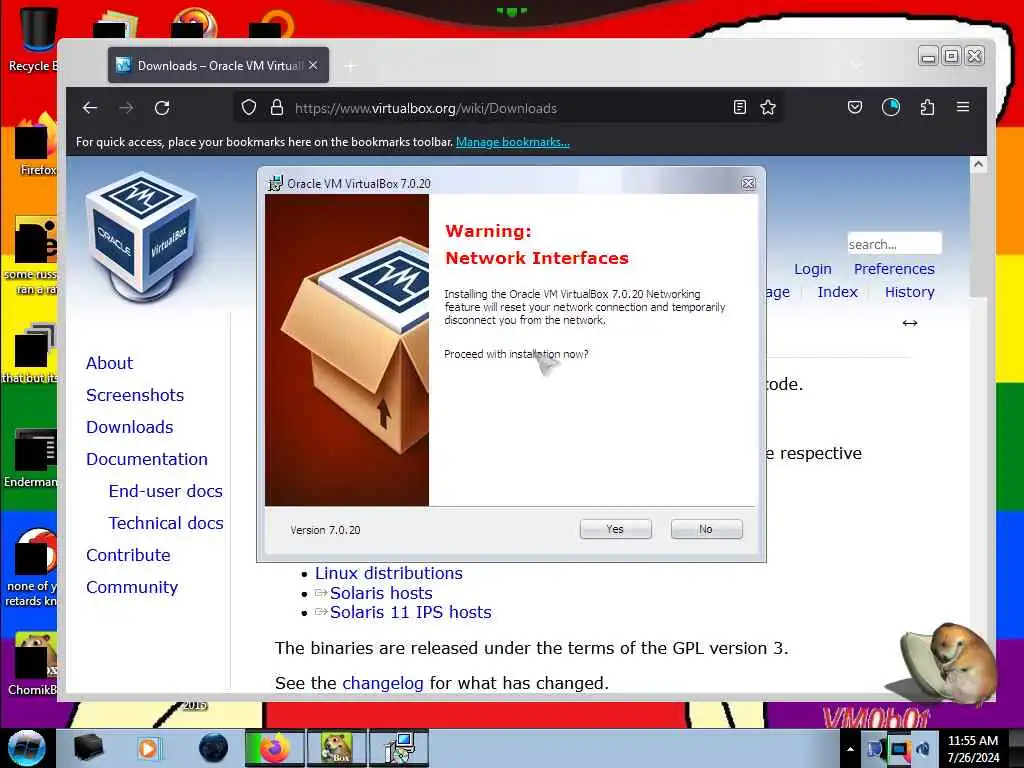Open the About sidebar link
The height and width of the screenshot is (768, 1024).
(x=109, y=363)
